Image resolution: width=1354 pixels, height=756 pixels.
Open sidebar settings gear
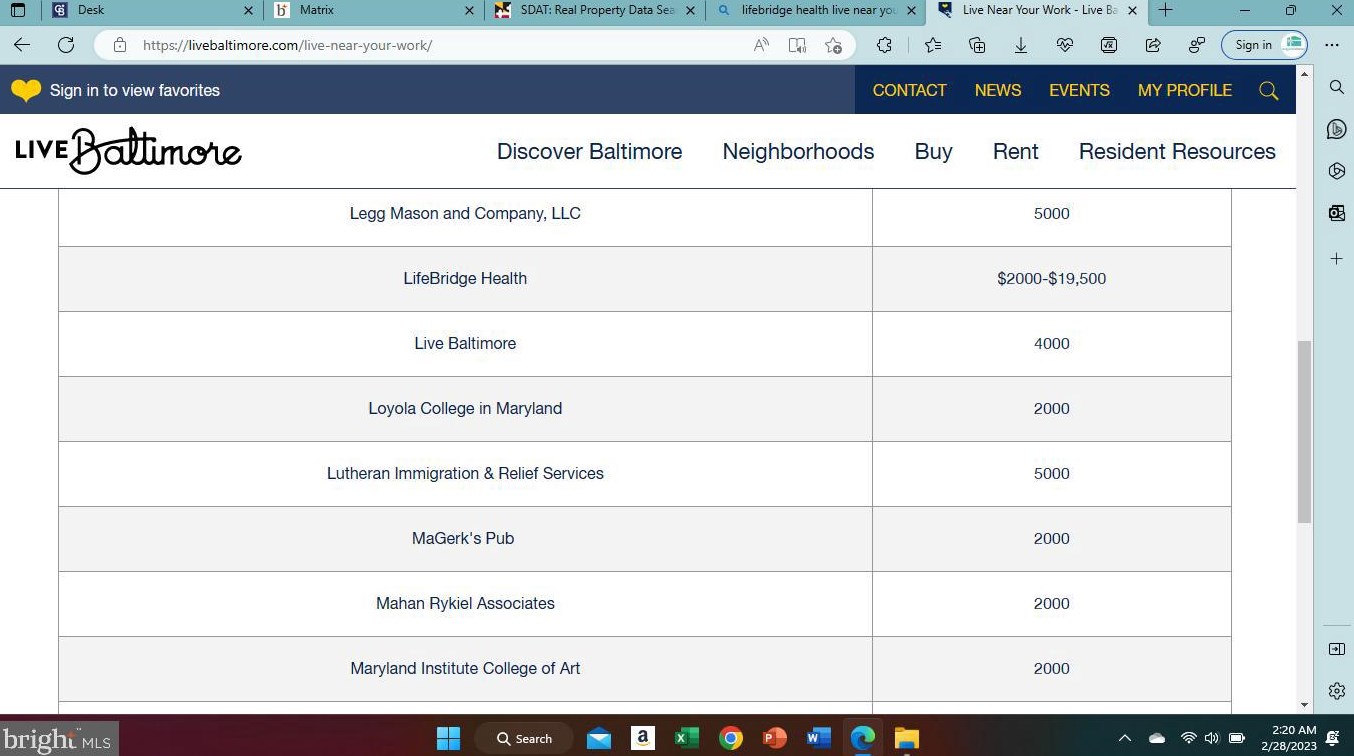[x=1337, y=691]
